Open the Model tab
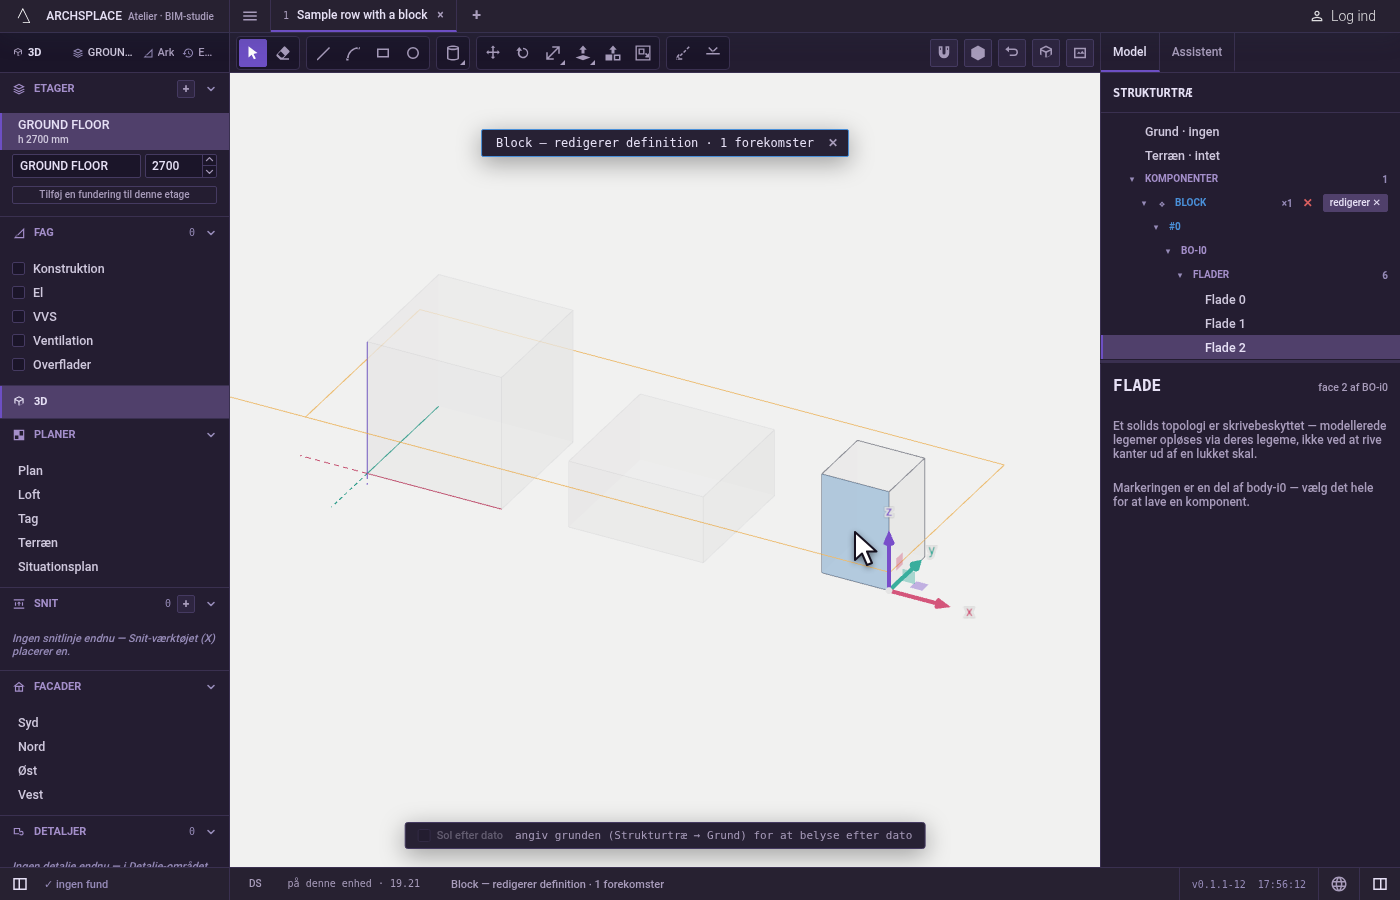The image size is (1400, 900). [x=1130, y=52]
